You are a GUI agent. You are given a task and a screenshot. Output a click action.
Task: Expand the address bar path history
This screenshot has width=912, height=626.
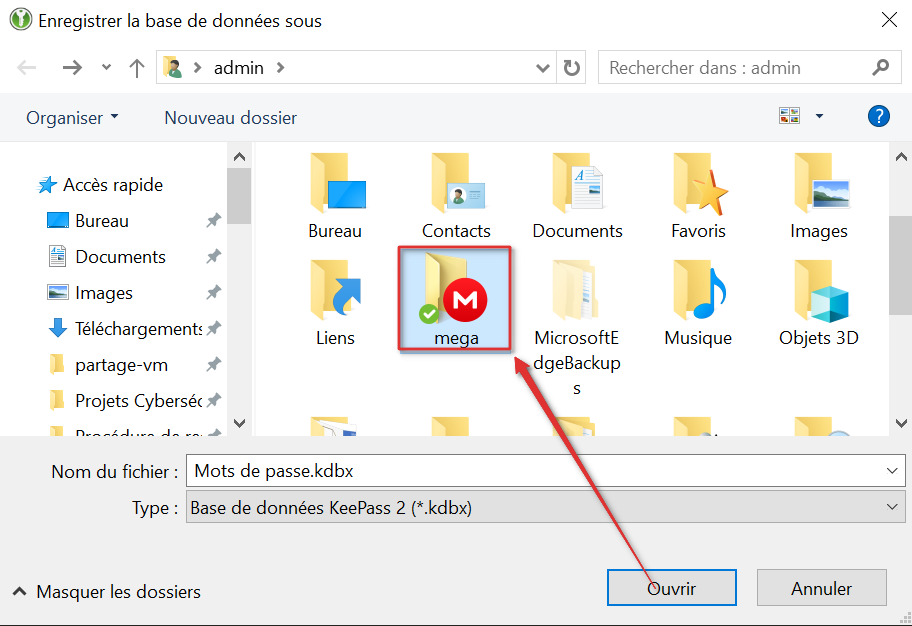pyautogui.click(x=543, y=68)
